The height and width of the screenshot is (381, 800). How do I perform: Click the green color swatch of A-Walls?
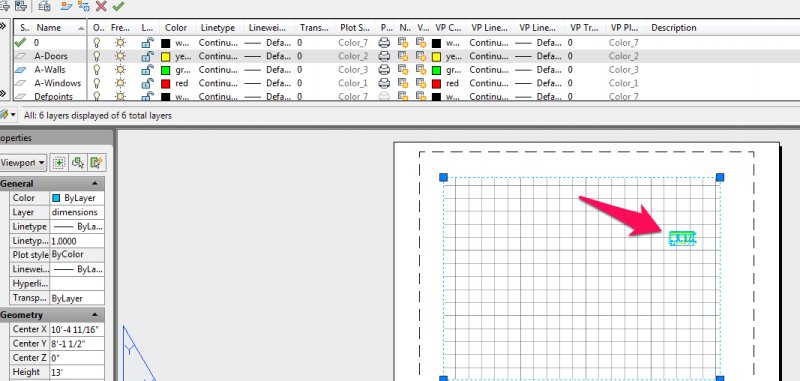pos(165,70)
